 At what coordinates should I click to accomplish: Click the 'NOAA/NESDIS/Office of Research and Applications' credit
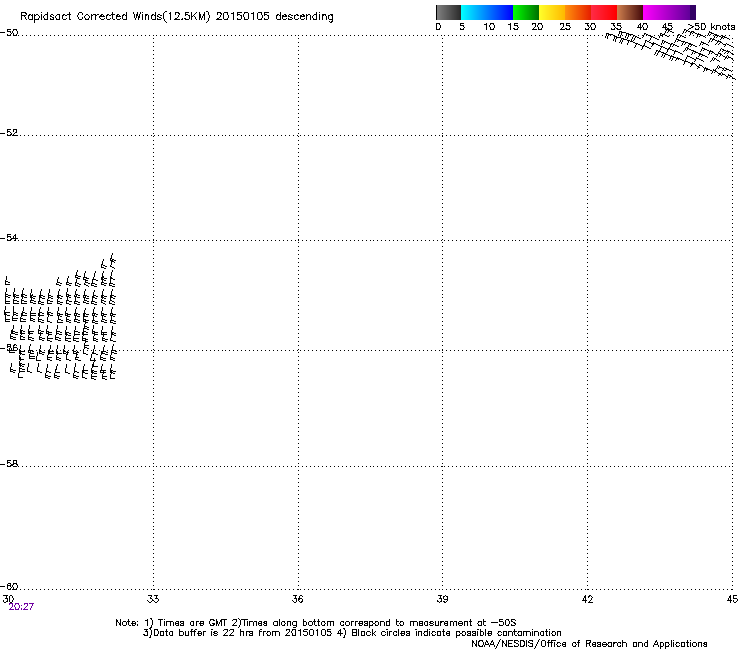pos(589,644)
